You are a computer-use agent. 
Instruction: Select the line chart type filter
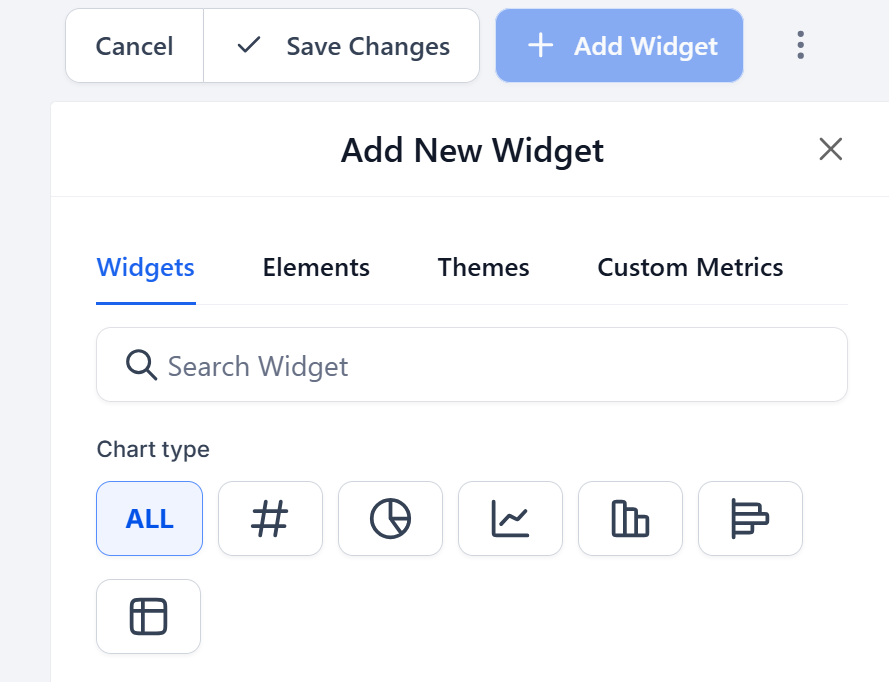pyautogui.click(x=510, y=518)
